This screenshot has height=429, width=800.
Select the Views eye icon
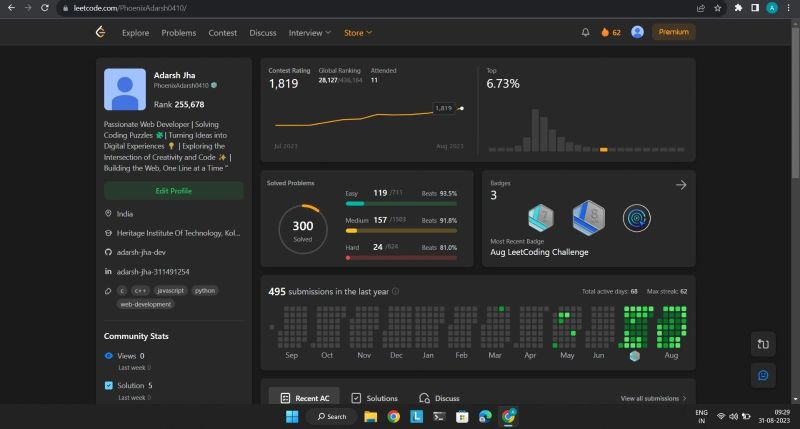pyautogui.click(x=109, y=356)
